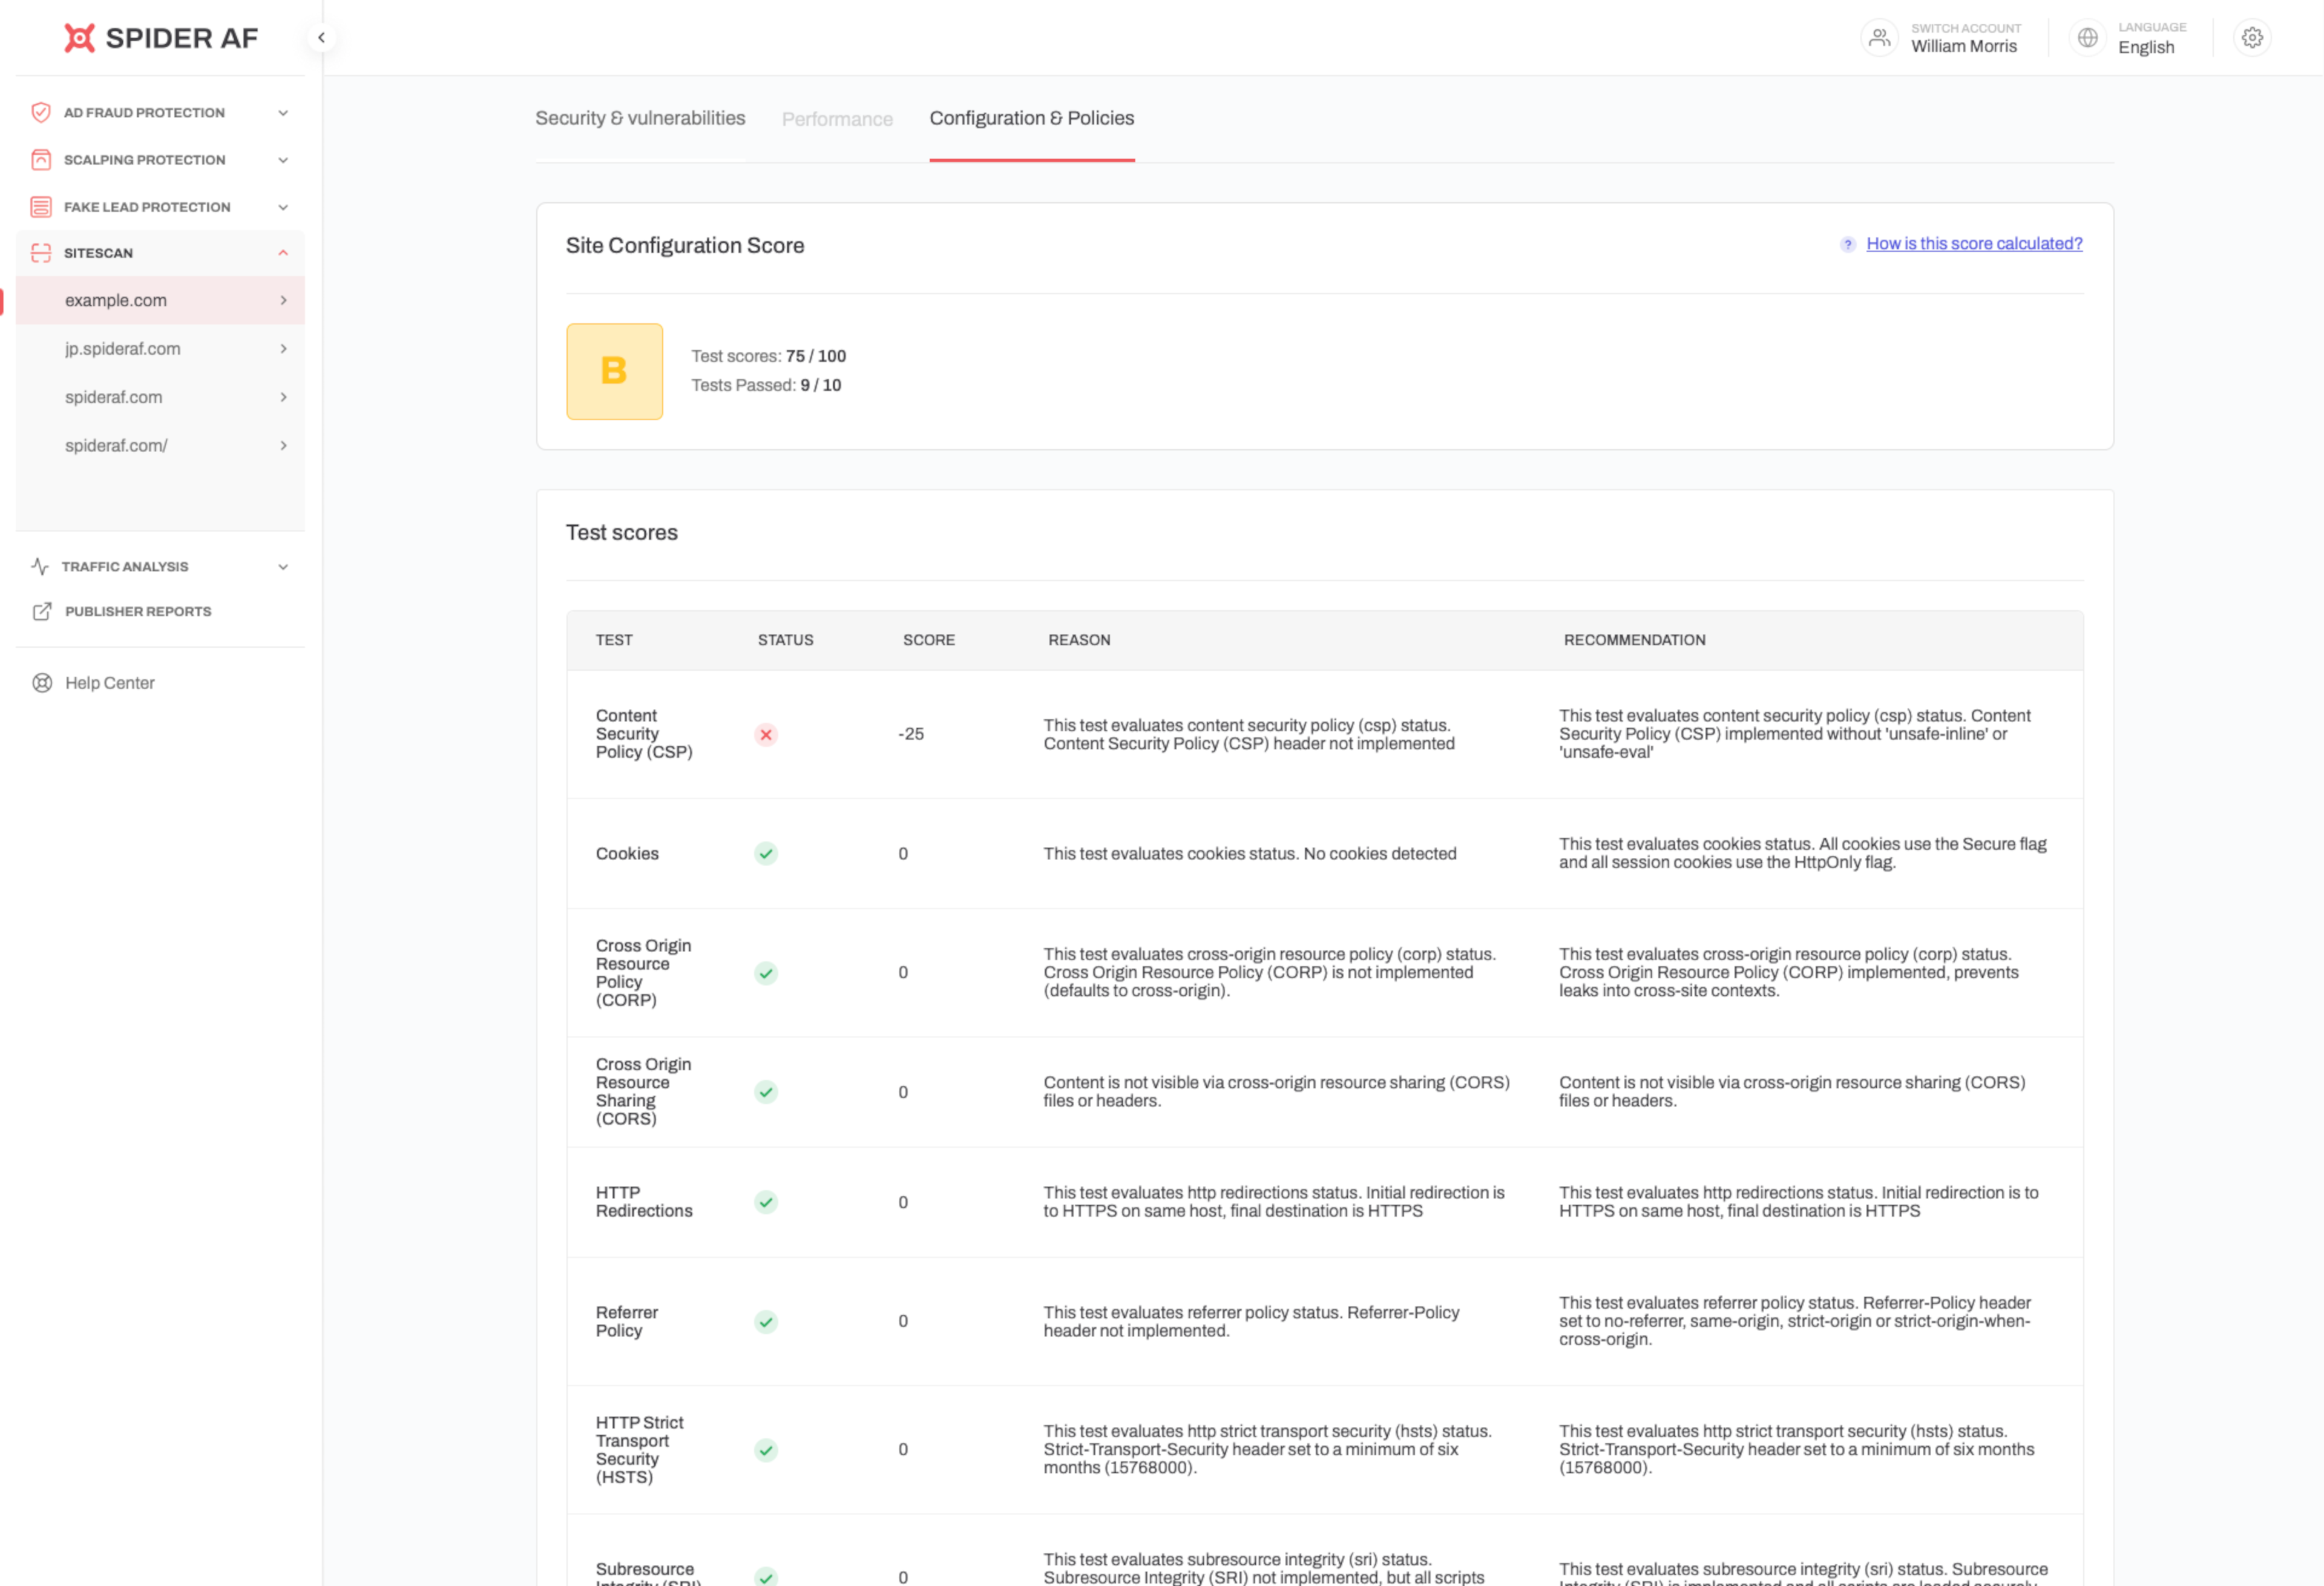This screenshot has height=1586, width=2324.
Task: Click the green check status for Cookies
Action: coord(766,853)
